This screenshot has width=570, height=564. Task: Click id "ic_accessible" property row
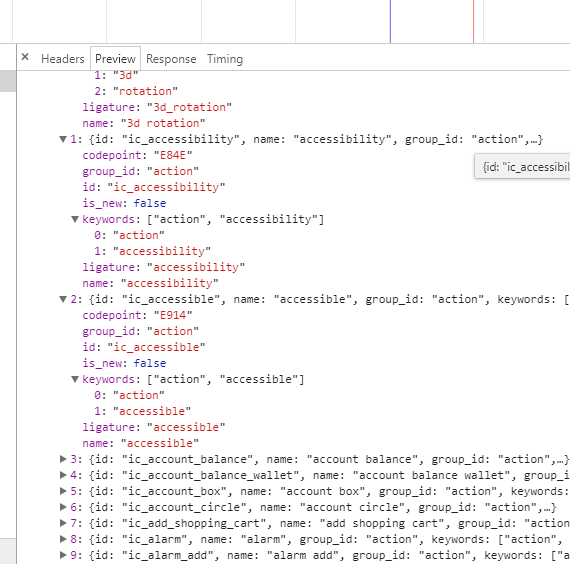pyautogui.click(x=144, y=347)
